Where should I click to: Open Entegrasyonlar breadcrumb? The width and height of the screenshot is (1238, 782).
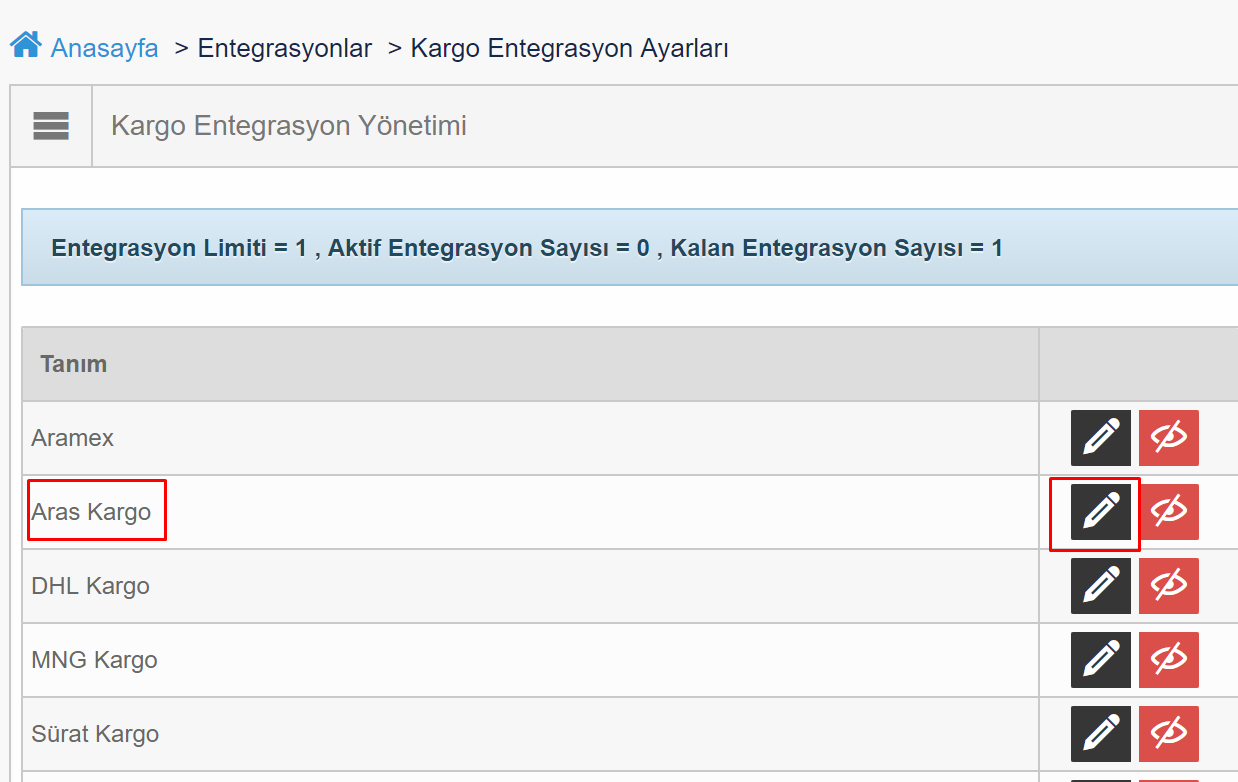click(x=285, y=48)
